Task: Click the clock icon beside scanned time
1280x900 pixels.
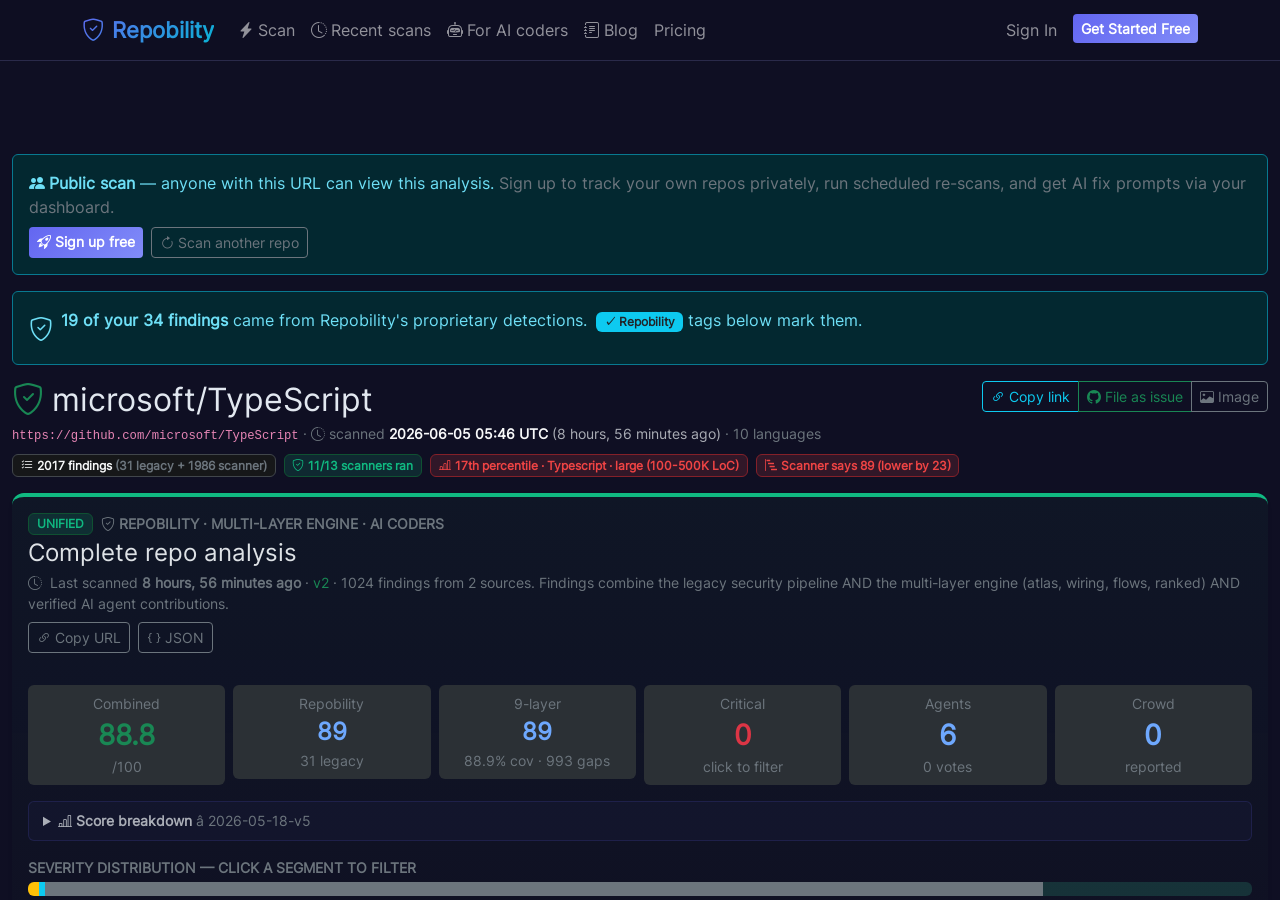Action: tap(318, 434)
